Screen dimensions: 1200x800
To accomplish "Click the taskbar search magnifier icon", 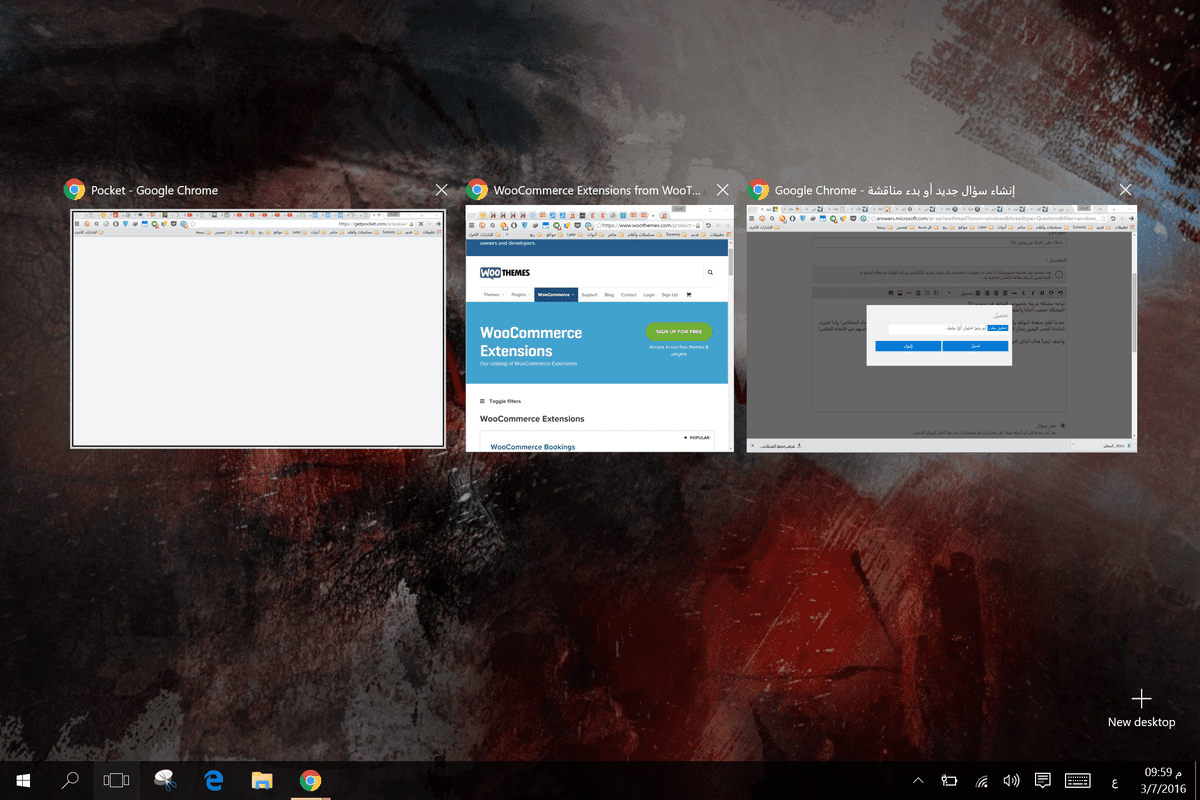I will pos(70,781).
